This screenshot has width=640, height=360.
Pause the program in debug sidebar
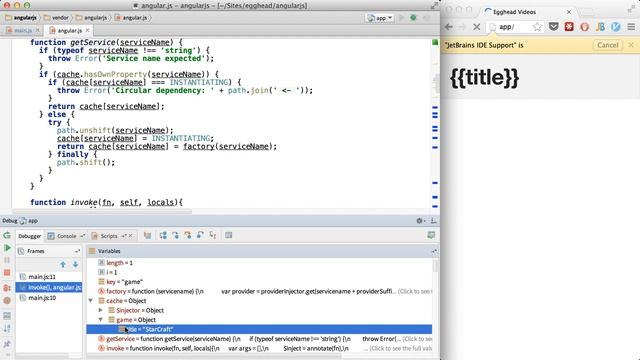tap(7, 260)
